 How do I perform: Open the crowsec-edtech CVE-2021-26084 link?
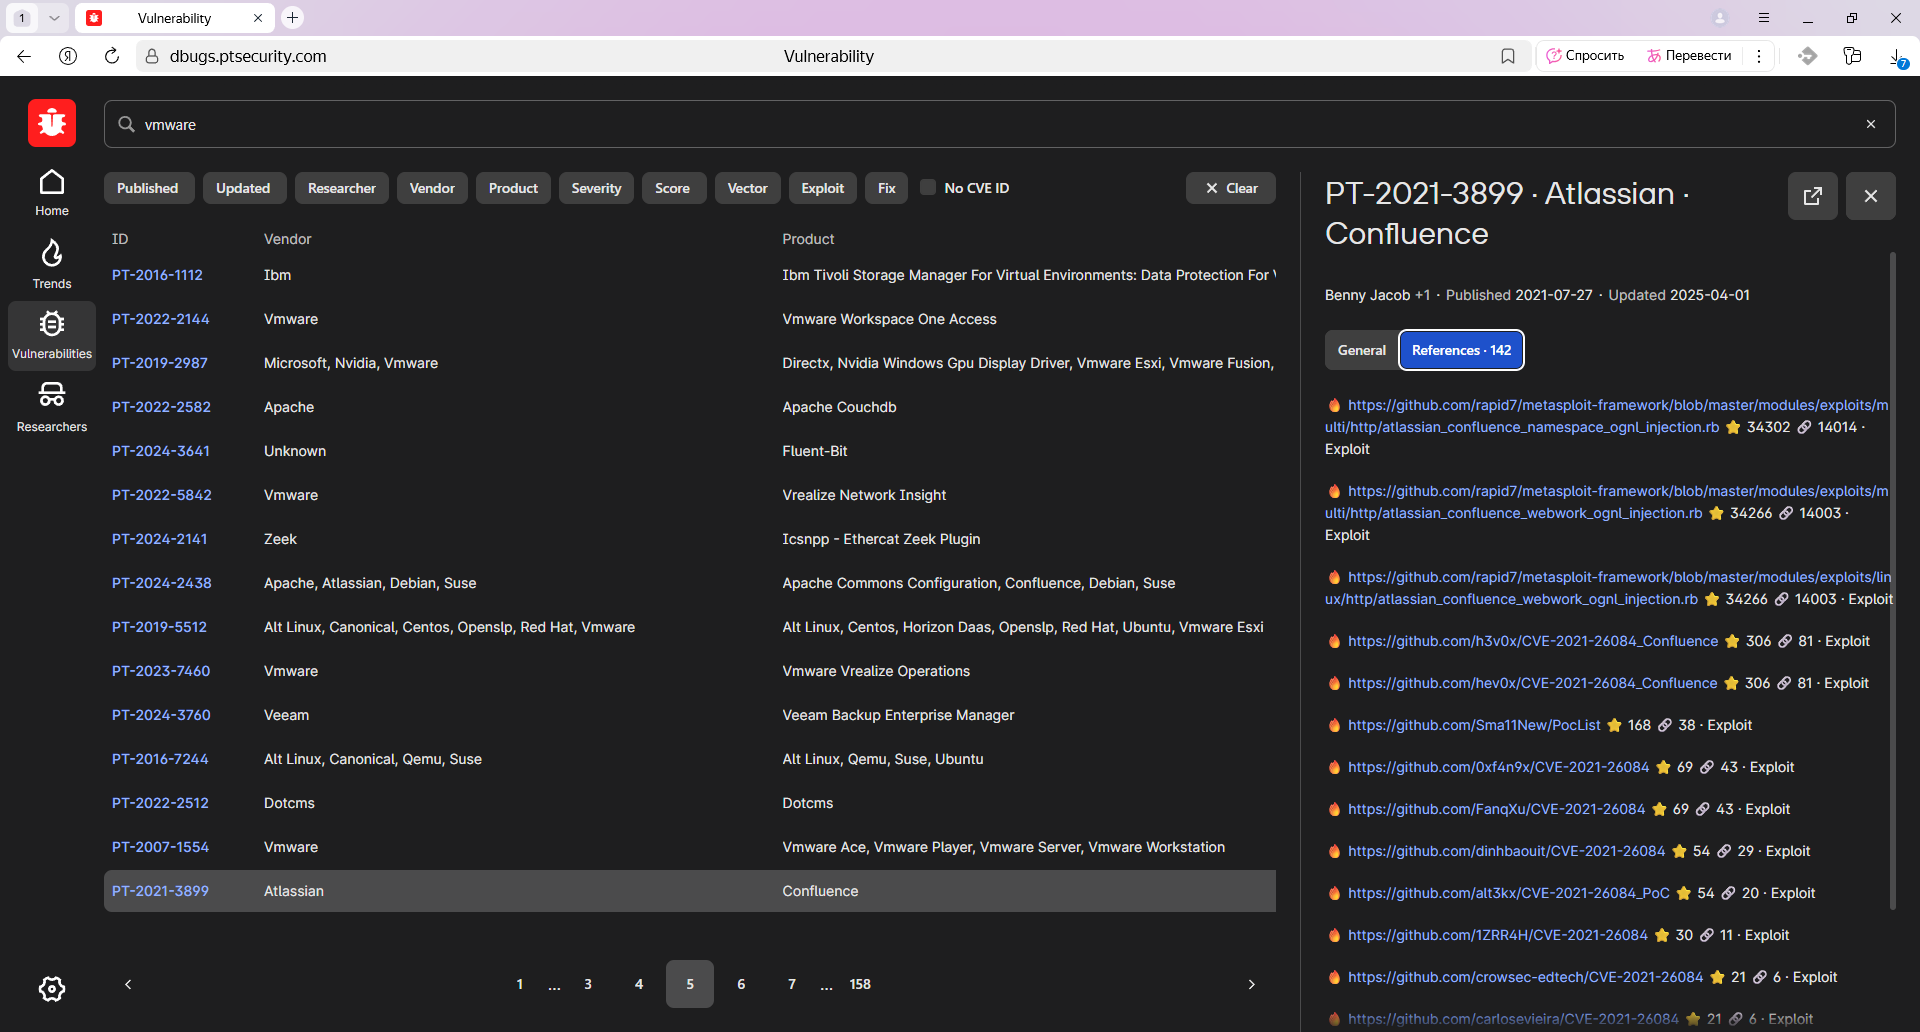(1525, 977)
